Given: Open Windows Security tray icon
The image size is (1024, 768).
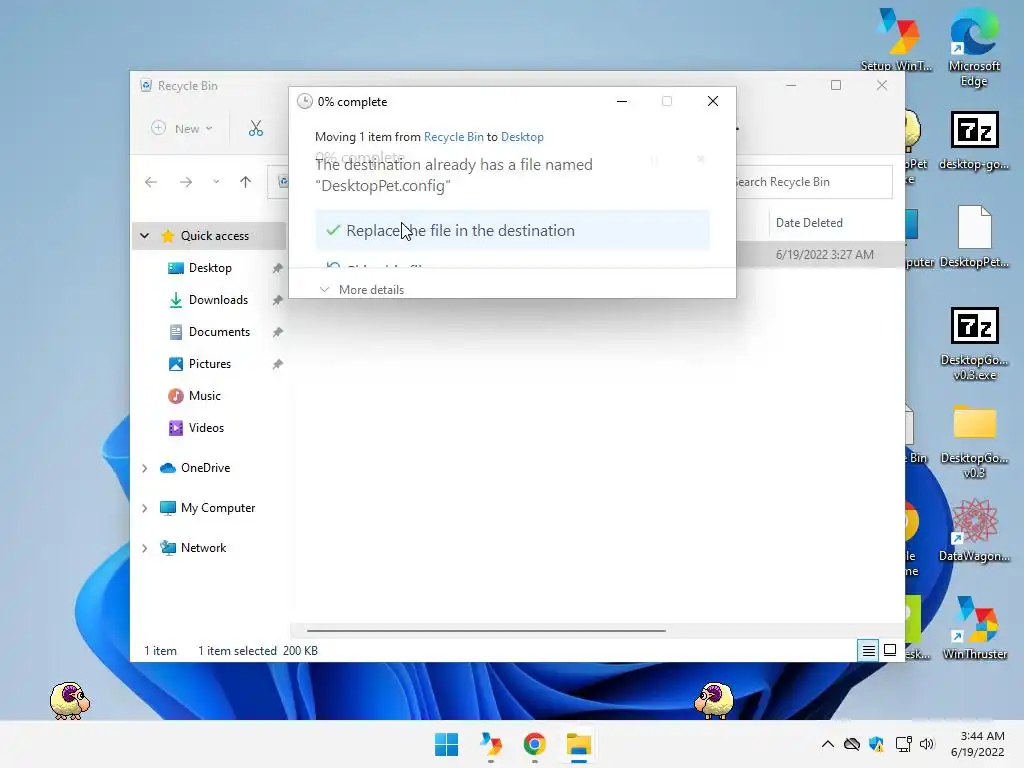Looking at the screenshot, I should (876, 744).
